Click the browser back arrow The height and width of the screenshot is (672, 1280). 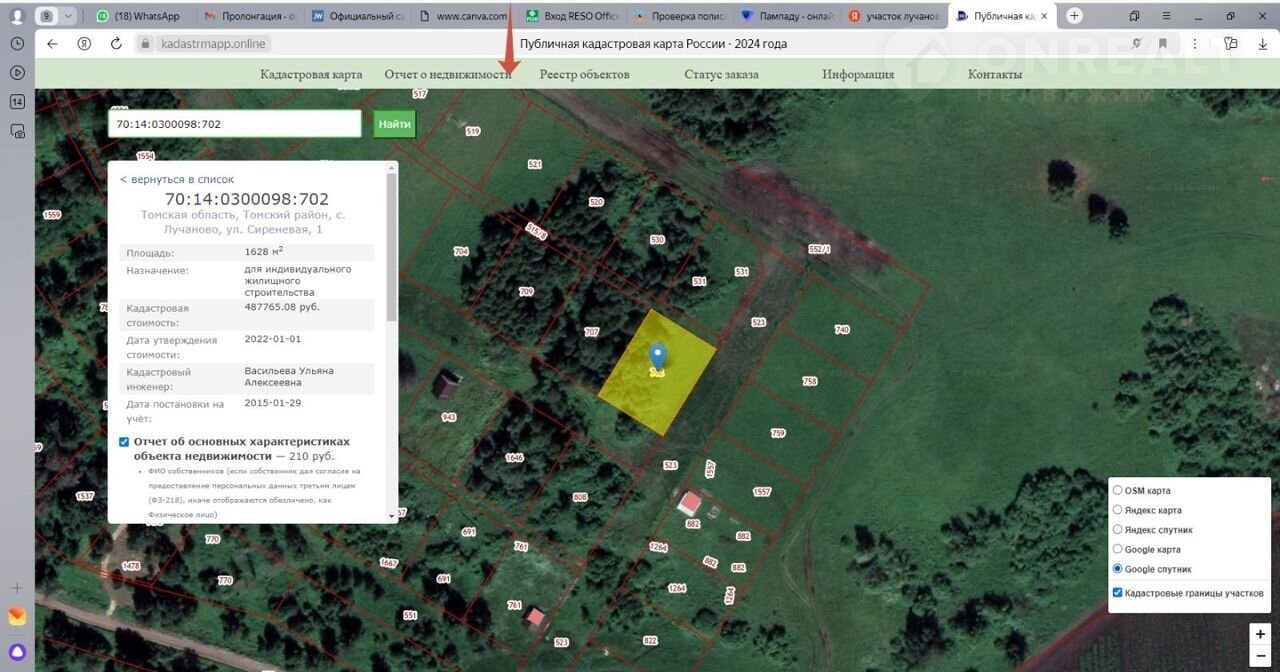point(53,44)
